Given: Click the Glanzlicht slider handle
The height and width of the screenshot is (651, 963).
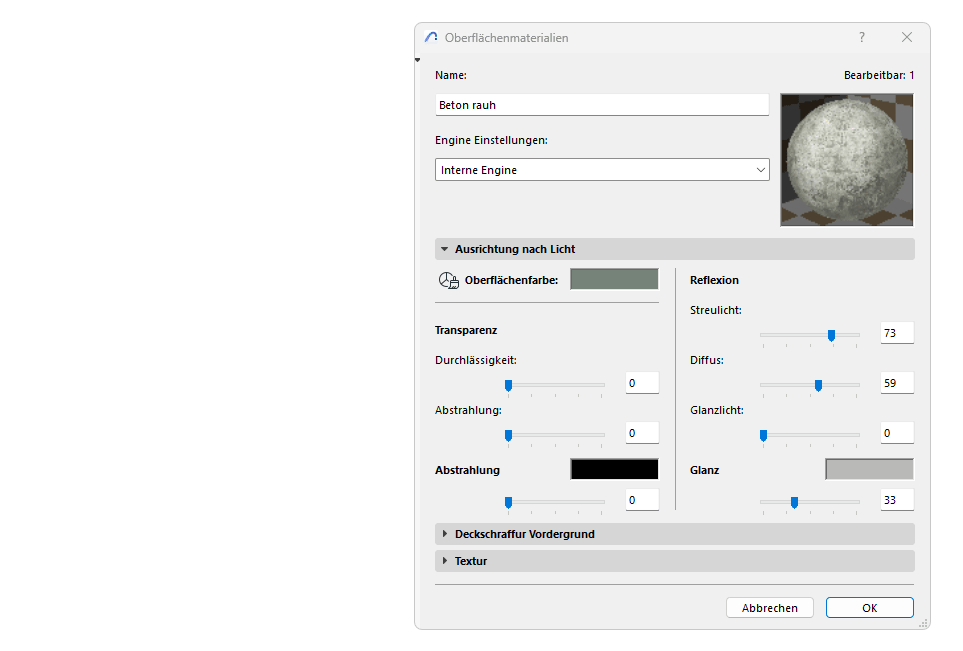Looking at the screenshot, I should [762, 435].
